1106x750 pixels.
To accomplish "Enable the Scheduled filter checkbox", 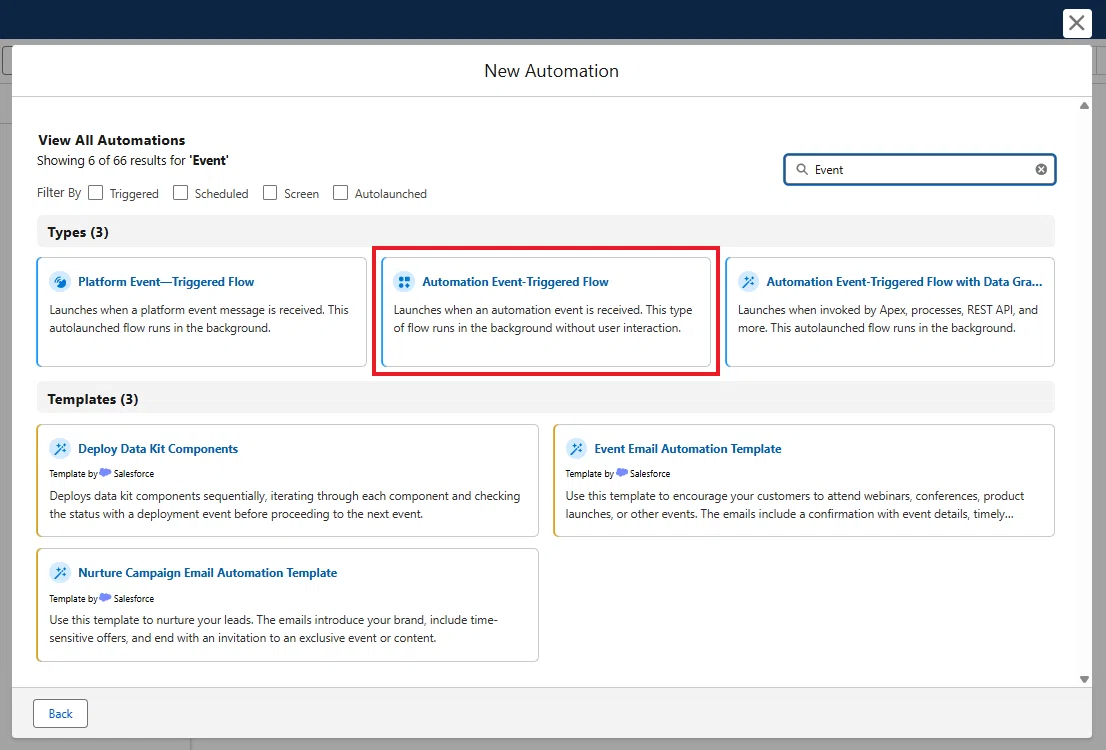I will 181,193.
